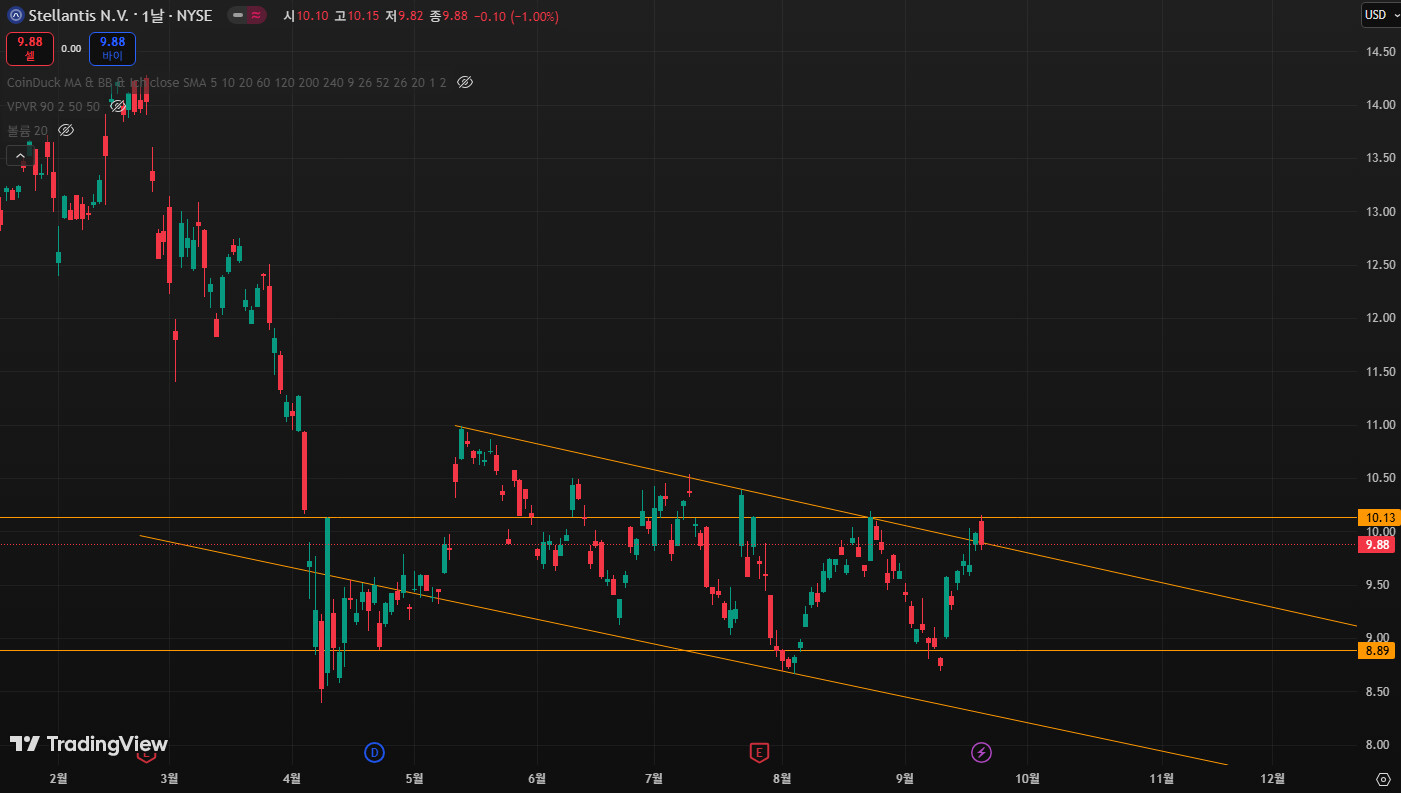Click the gray dash icon beside NYSE
This screenshot has height=793, width=1401.
click(x=236, y=16)
